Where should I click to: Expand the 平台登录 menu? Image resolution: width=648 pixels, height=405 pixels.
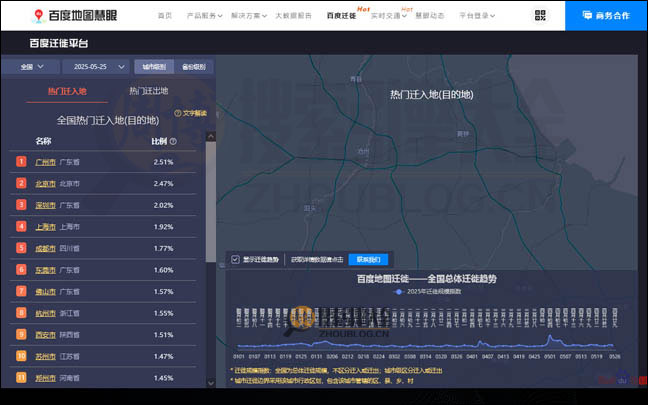click(x=477, y=16)
